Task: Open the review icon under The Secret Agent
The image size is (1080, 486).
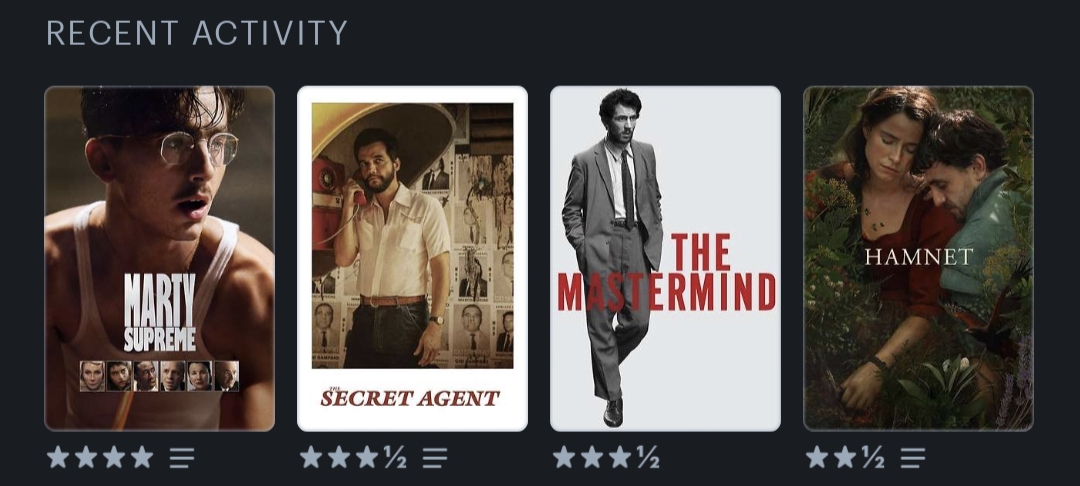Action: tap(435, 458)
